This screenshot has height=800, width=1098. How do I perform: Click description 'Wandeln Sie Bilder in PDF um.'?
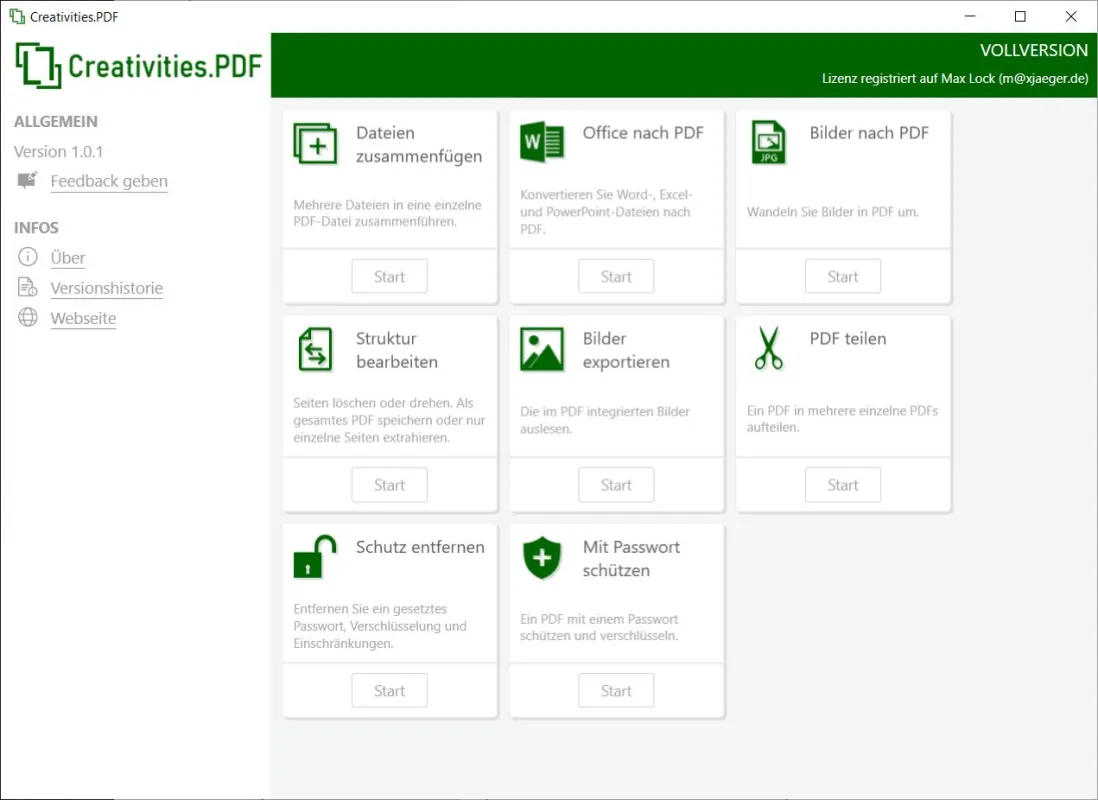[832, 212]
